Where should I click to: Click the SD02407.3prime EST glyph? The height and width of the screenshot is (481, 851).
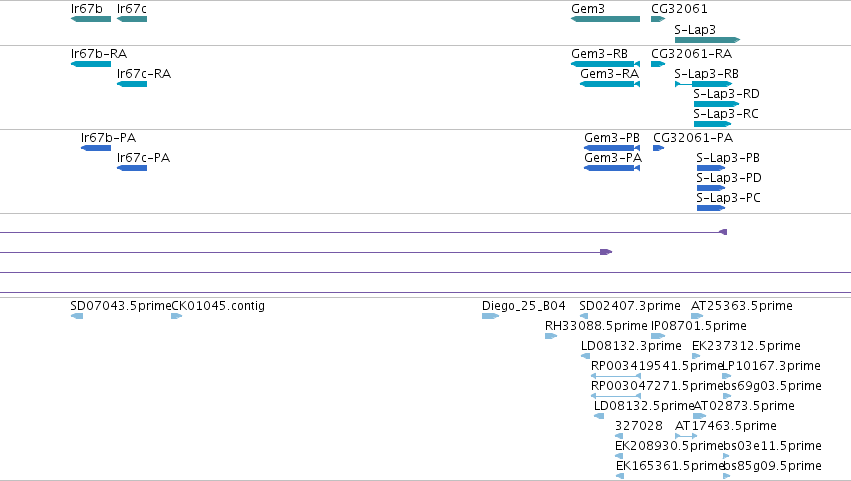(x=584, y=316)
